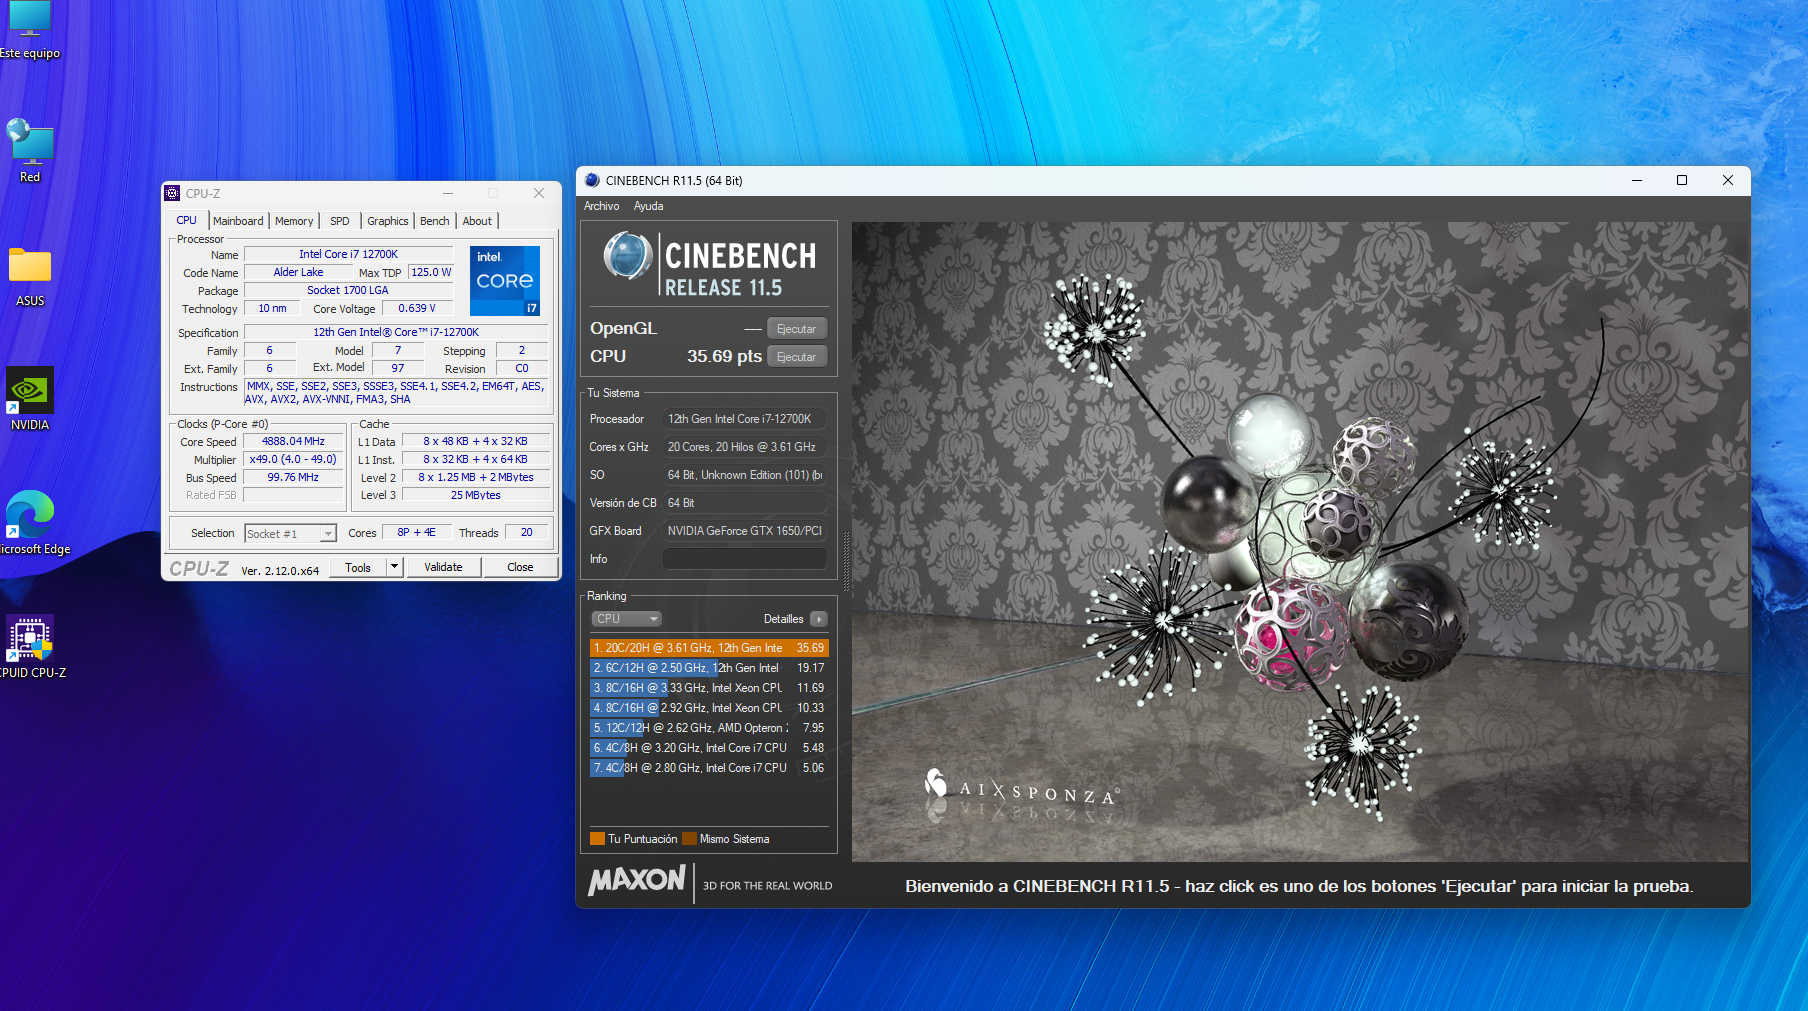Click the Core Voltage value 0.639 V
The width and height of the screenshot is (1808, 1011).
417,308
